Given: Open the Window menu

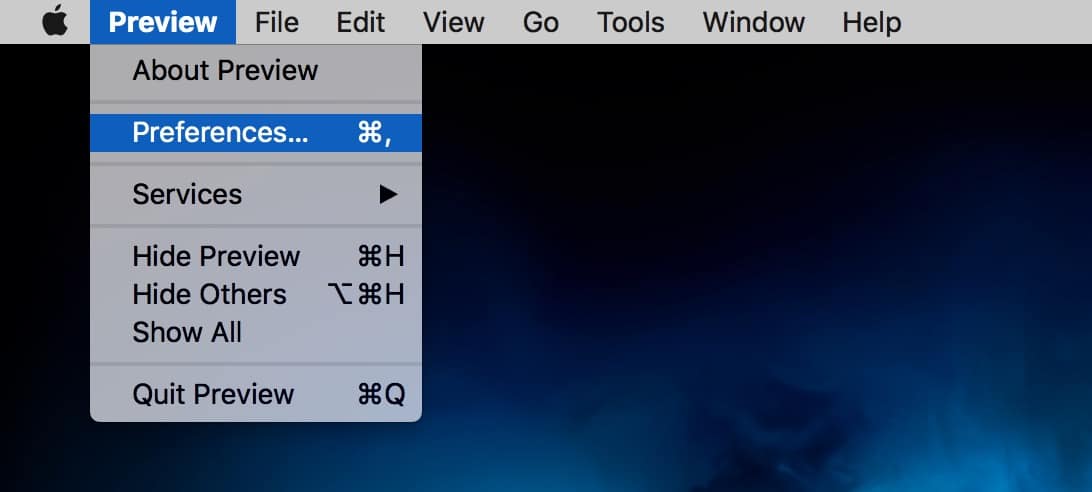Looking at the screenshot, I should 752,22.
